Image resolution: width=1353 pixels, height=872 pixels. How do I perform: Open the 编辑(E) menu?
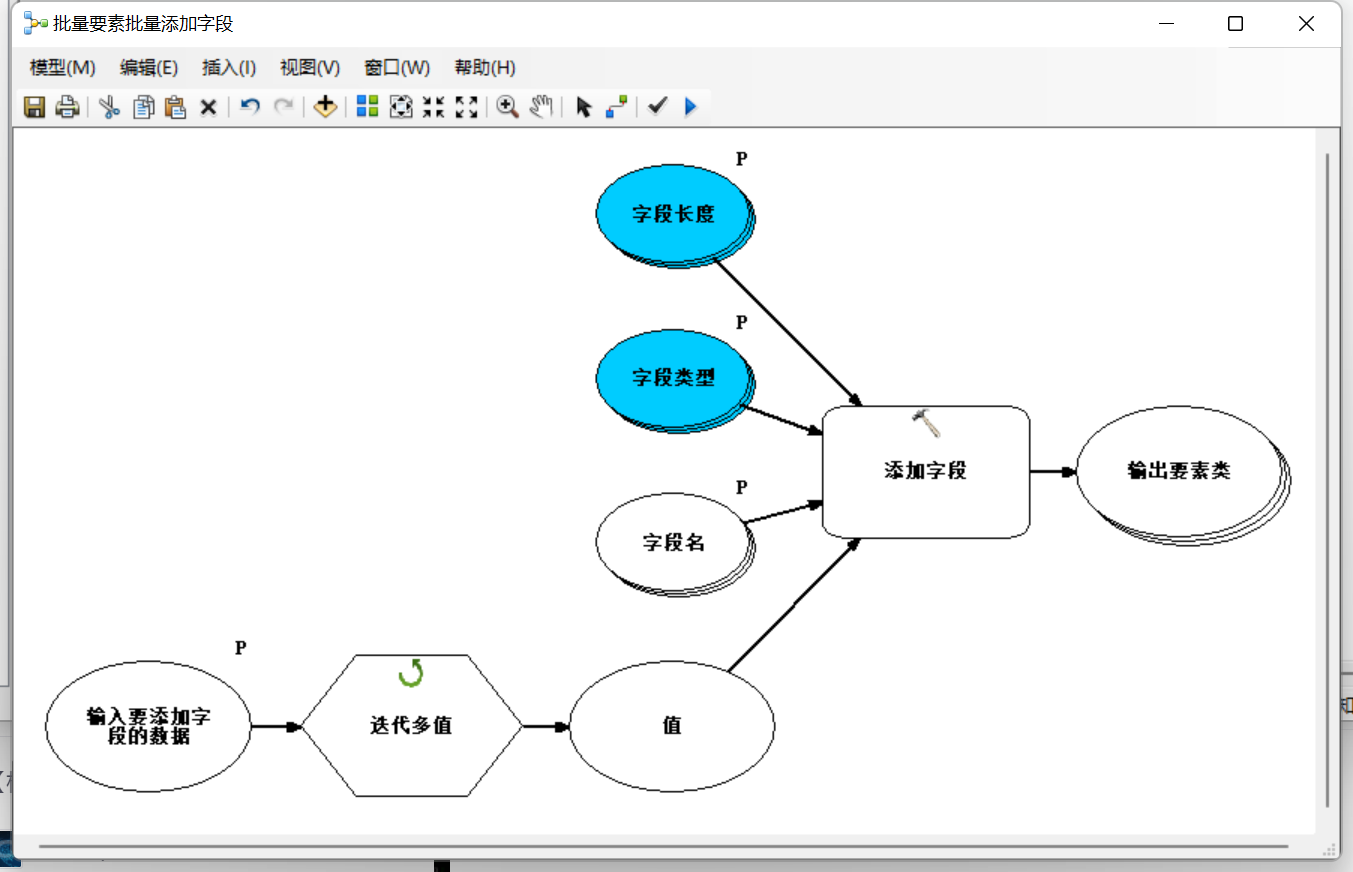pos(149,68)
